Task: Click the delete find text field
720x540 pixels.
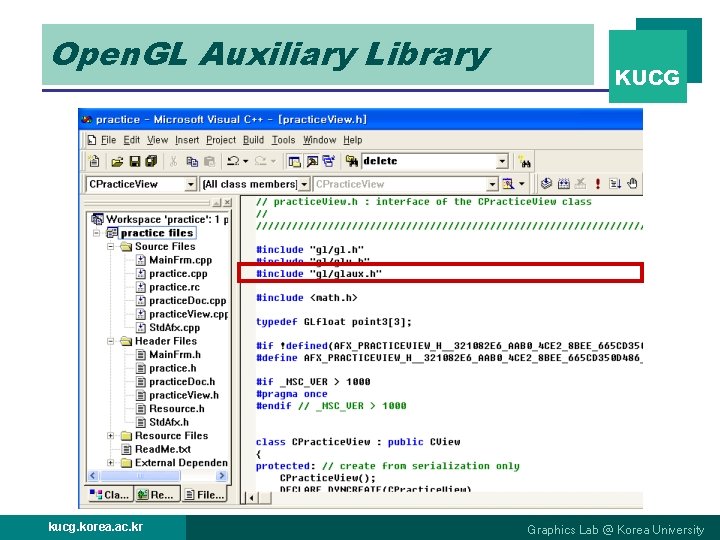Action: [x=429, y=161]
